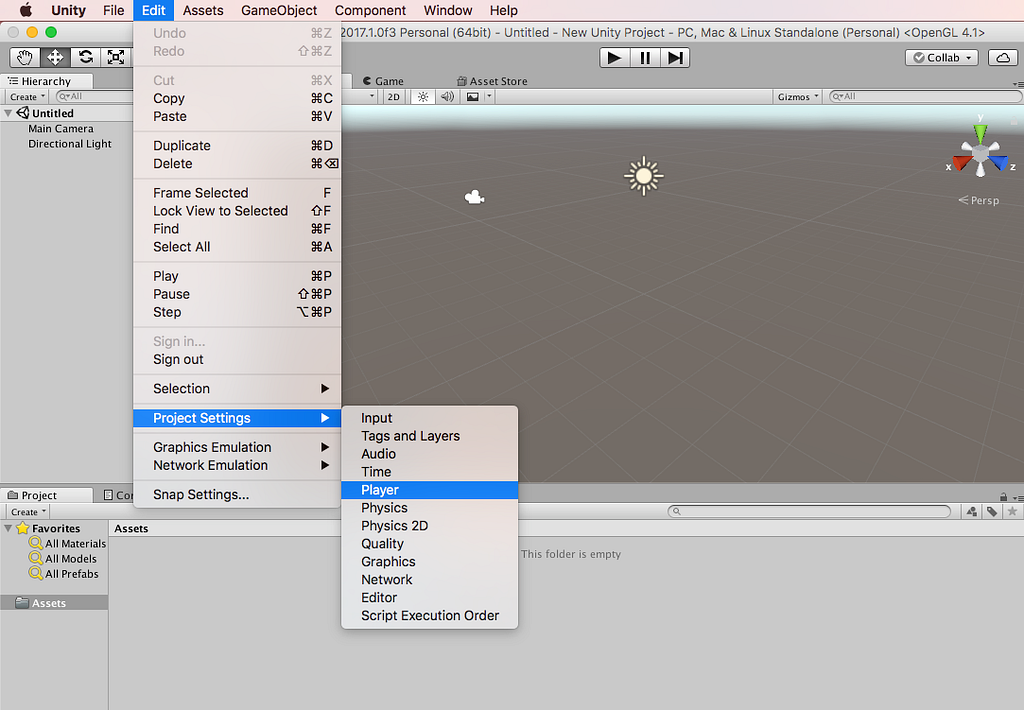Click the Project tab

pos(46,495)
